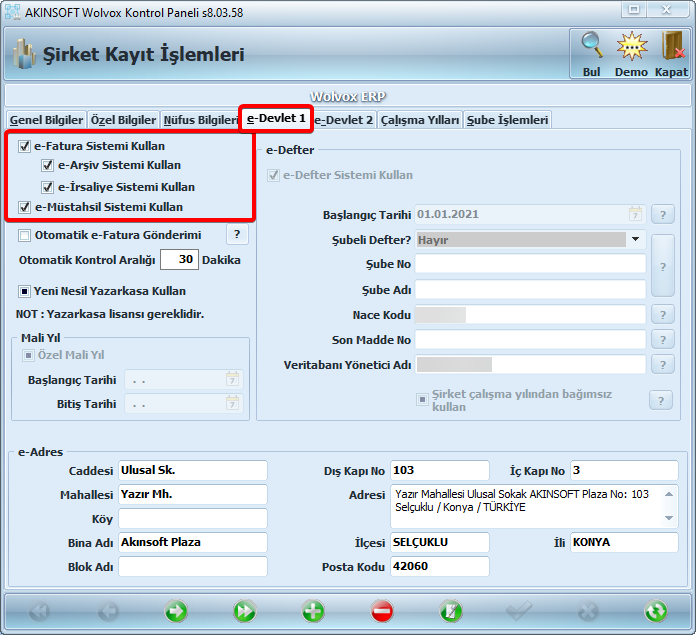This screenshot has height=635, width=696.
Task: Click help button for bağımsız kullan option
Action: (661, 401)
